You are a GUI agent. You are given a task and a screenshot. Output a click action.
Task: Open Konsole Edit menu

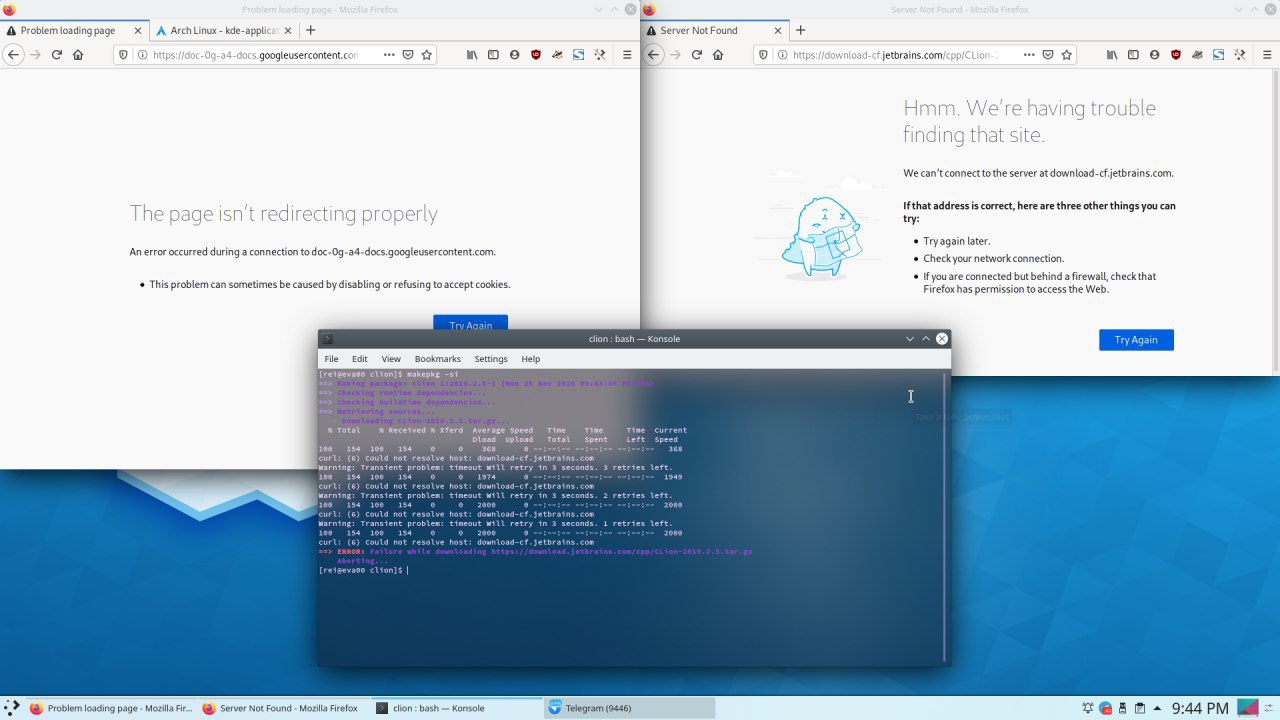(360, 359)
